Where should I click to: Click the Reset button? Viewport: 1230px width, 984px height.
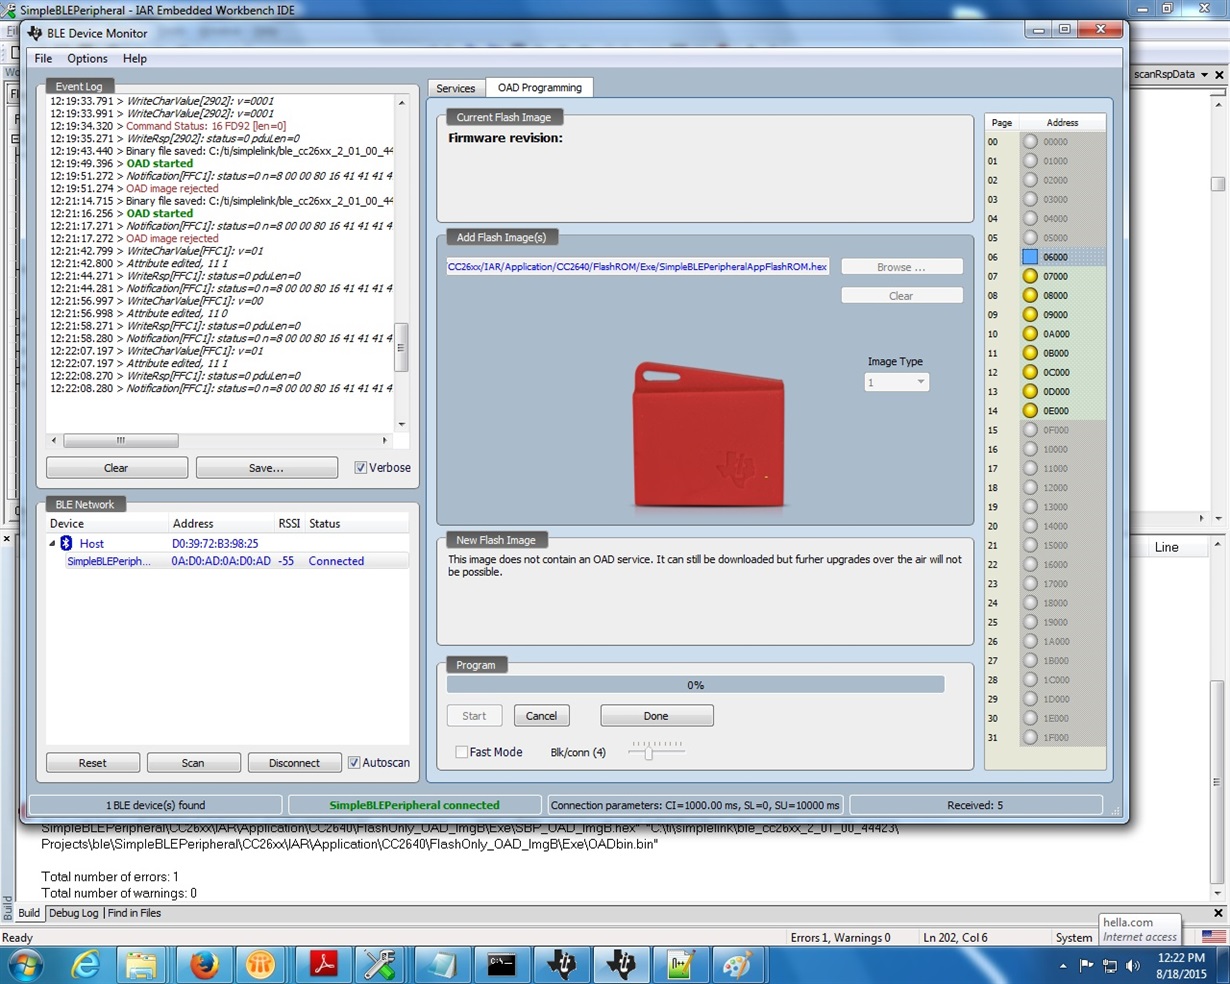pyautogui.click(x=92, y=762)
